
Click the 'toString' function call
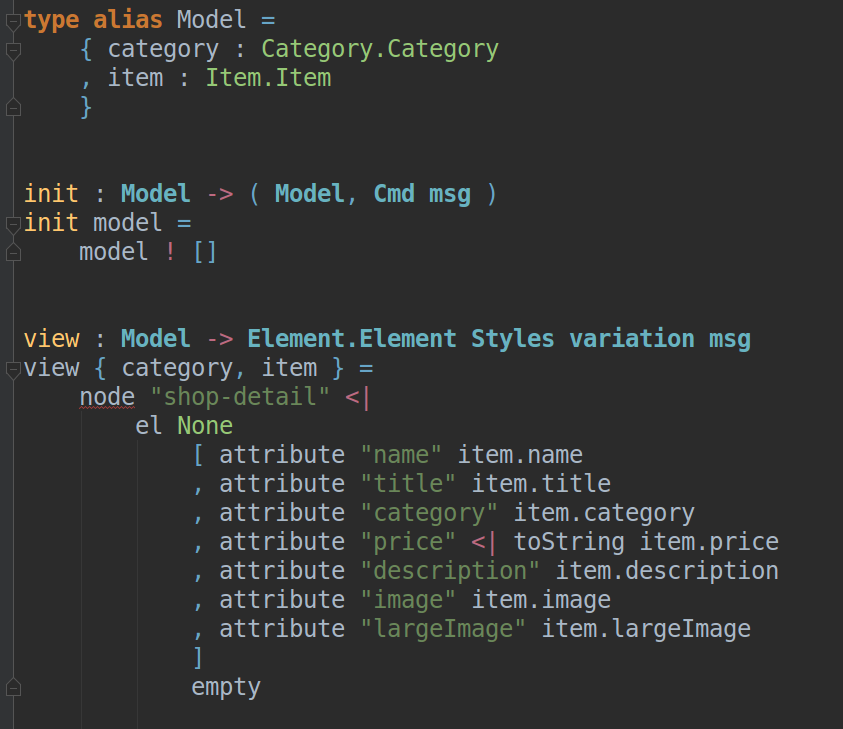[x=569, y=542]
